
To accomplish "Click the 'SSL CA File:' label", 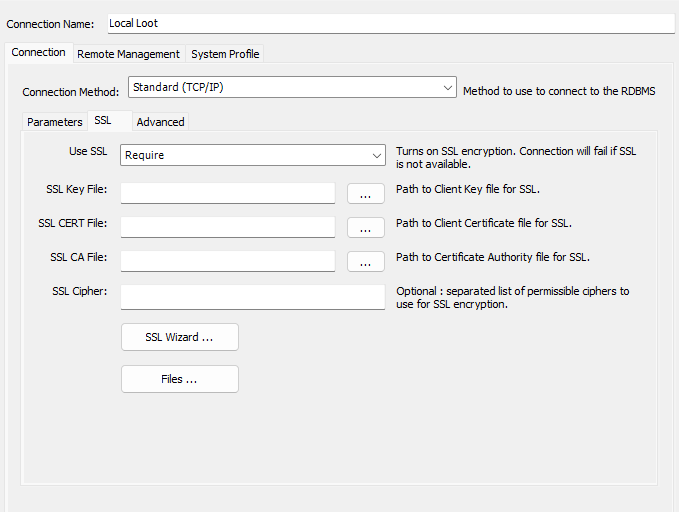I will click(78, 257).
